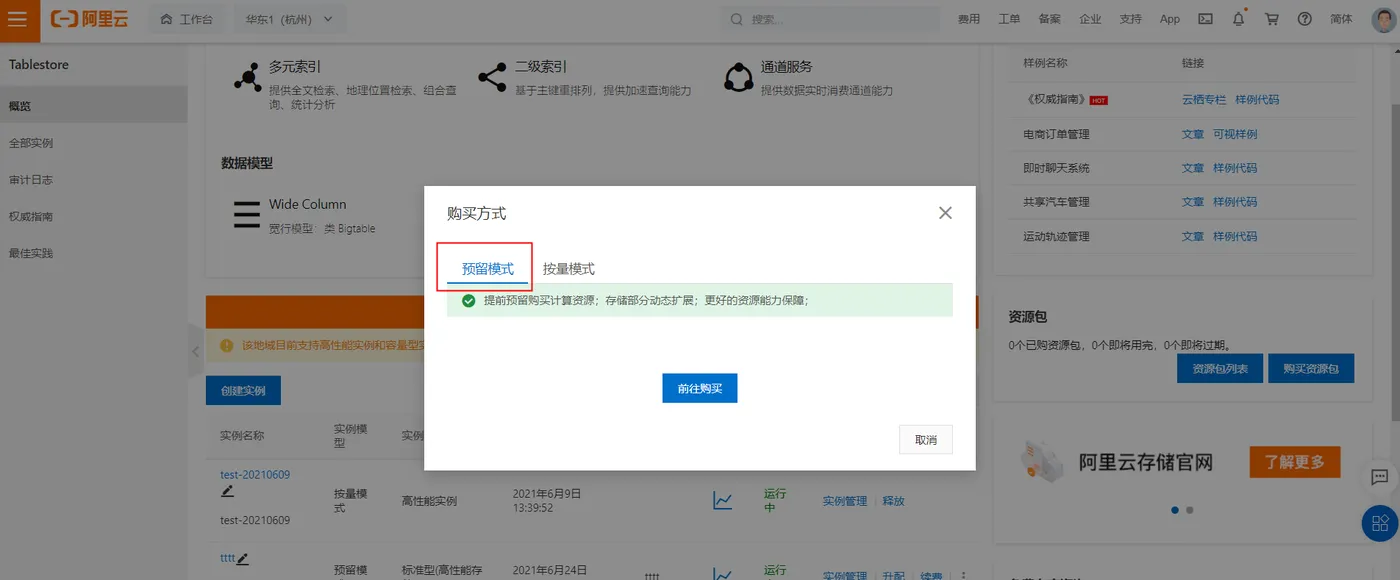Open the 支持 menu
The height and width of the screenshot is (580, 1400).
click(1130, 19)
